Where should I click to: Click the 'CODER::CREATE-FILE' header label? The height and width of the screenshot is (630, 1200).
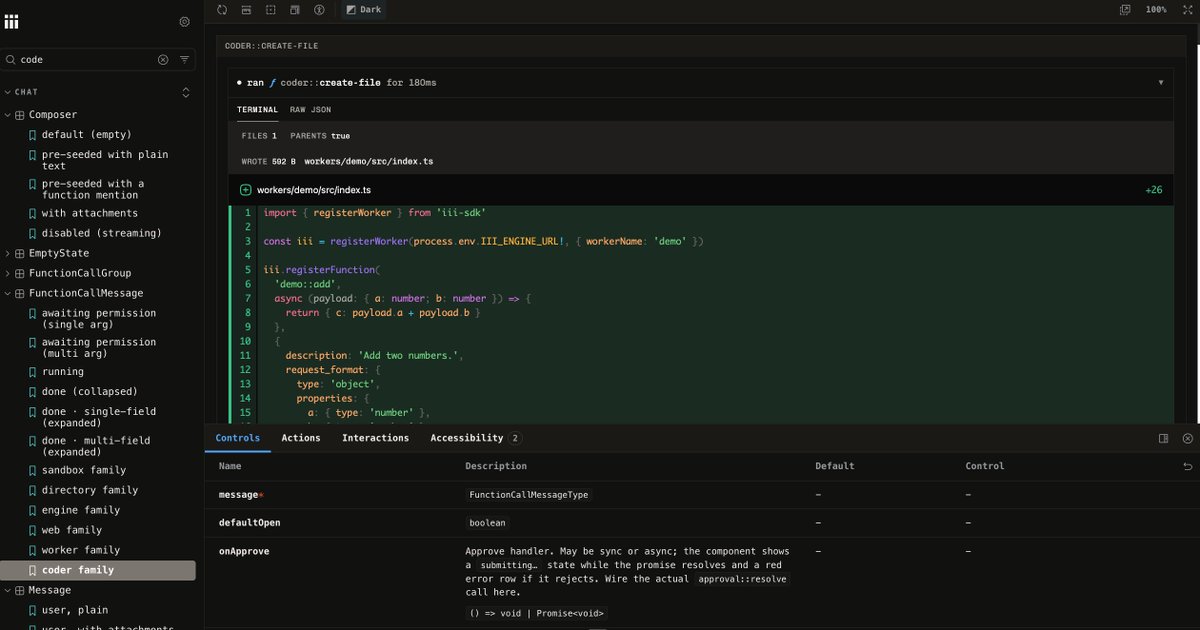(272, 46)
